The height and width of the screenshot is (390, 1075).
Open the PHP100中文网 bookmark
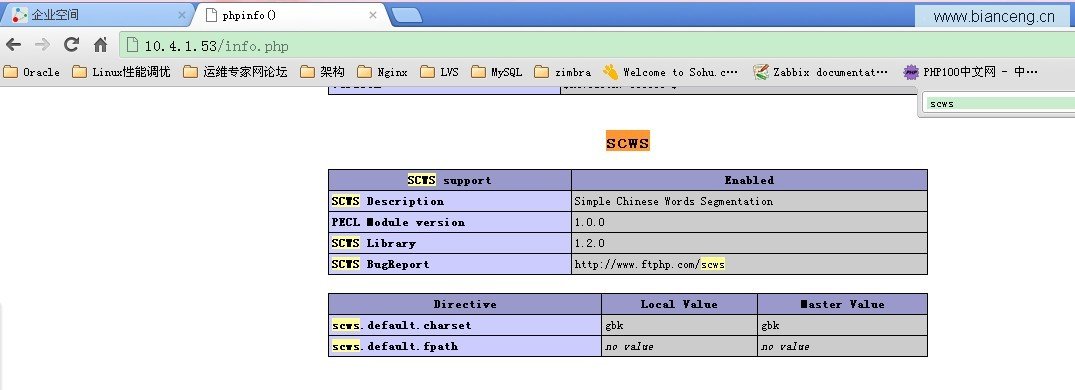coord(970,72)
